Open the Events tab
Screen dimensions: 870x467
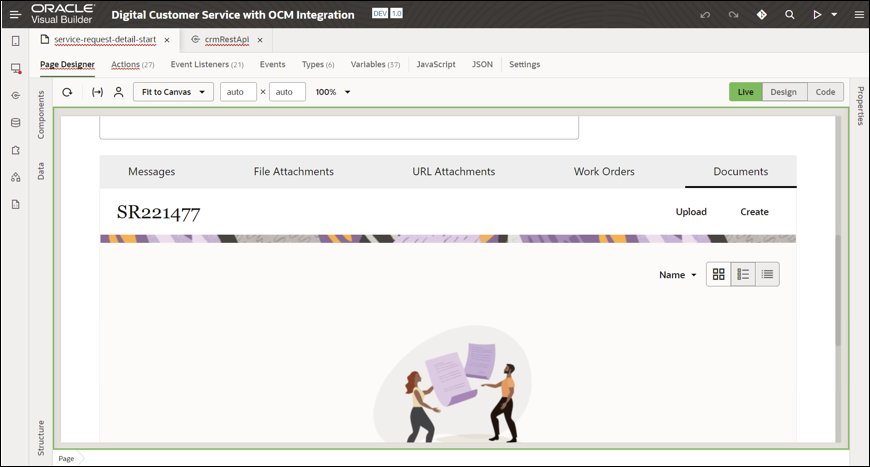272,64
